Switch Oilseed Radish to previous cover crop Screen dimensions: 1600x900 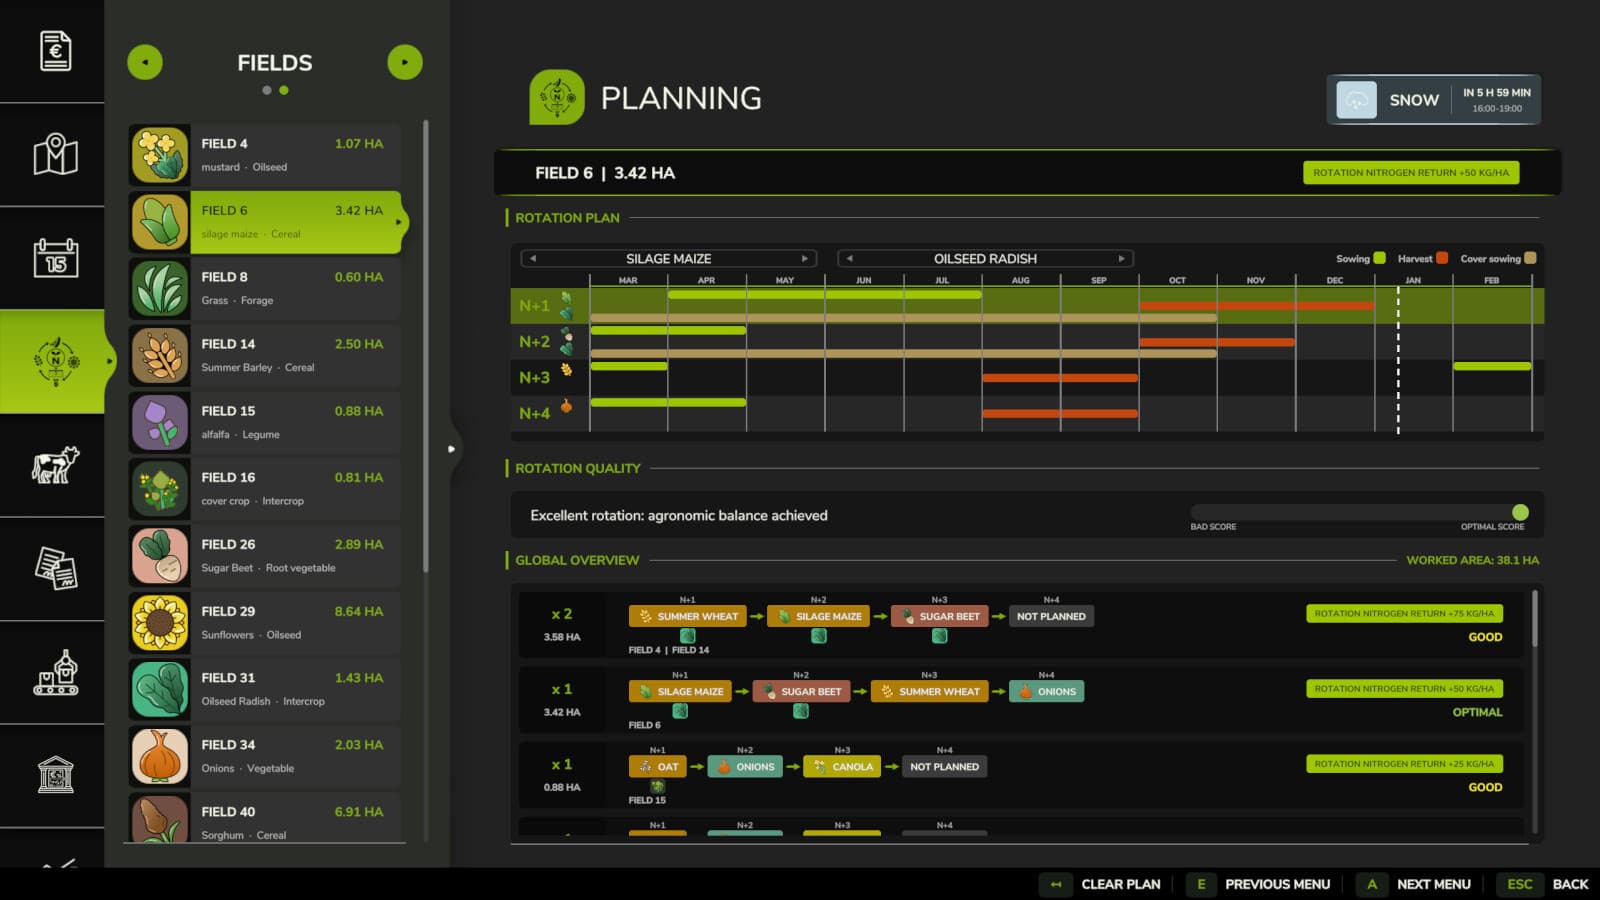coord(850,258)
